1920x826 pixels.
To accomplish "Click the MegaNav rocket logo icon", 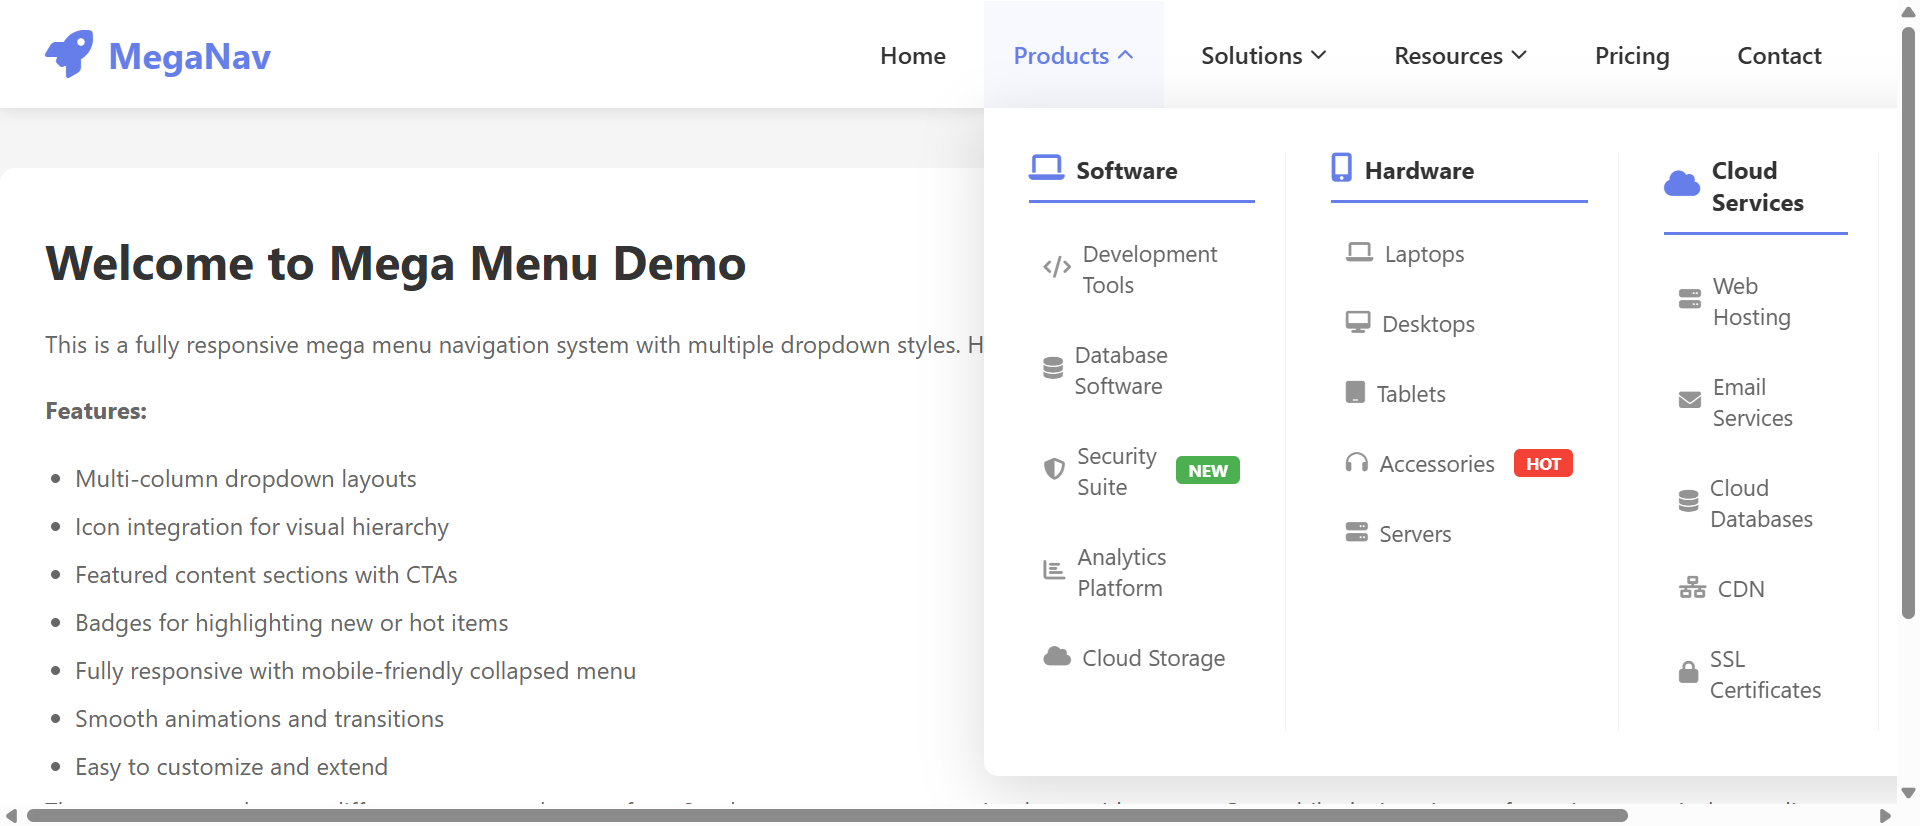I will coord(69,54).
